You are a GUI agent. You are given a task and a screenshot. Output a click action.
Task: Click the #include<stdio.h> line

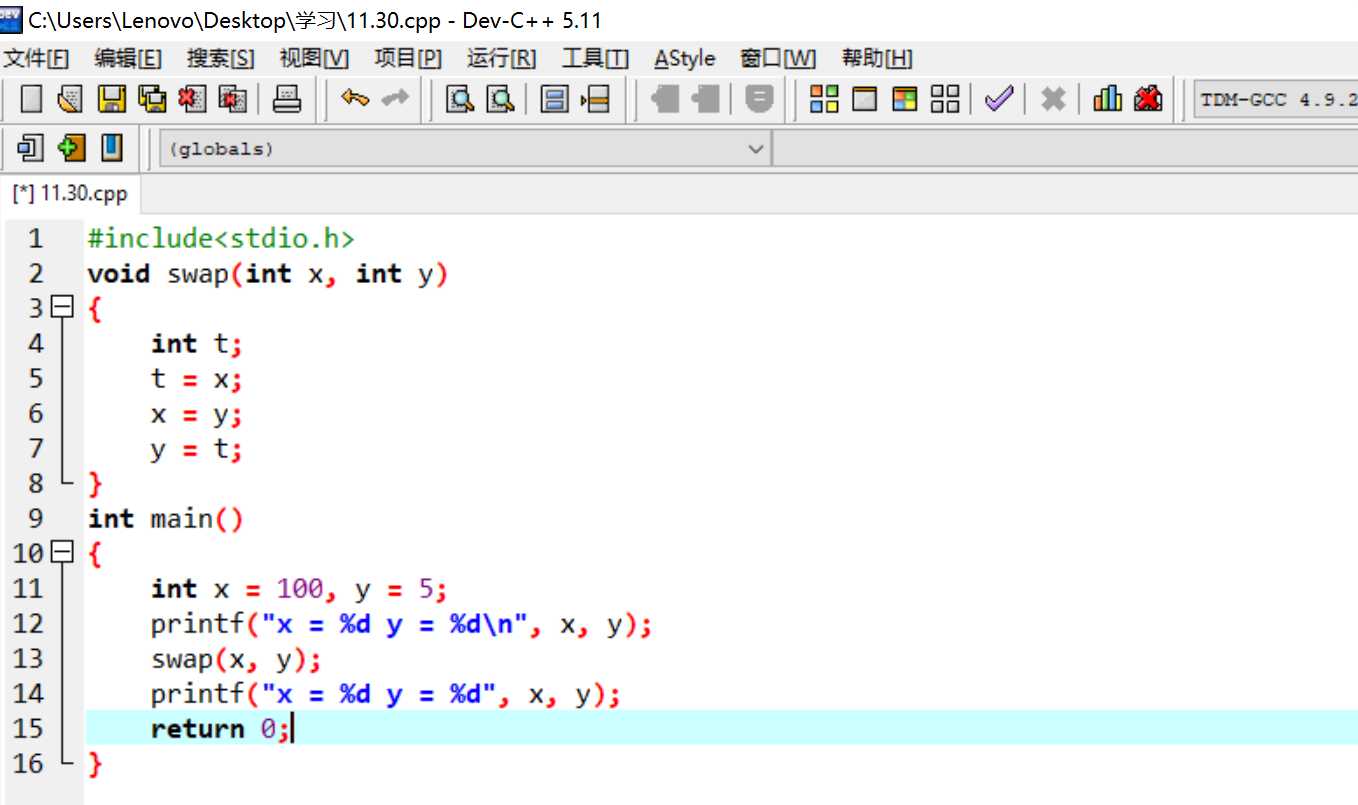221,238
